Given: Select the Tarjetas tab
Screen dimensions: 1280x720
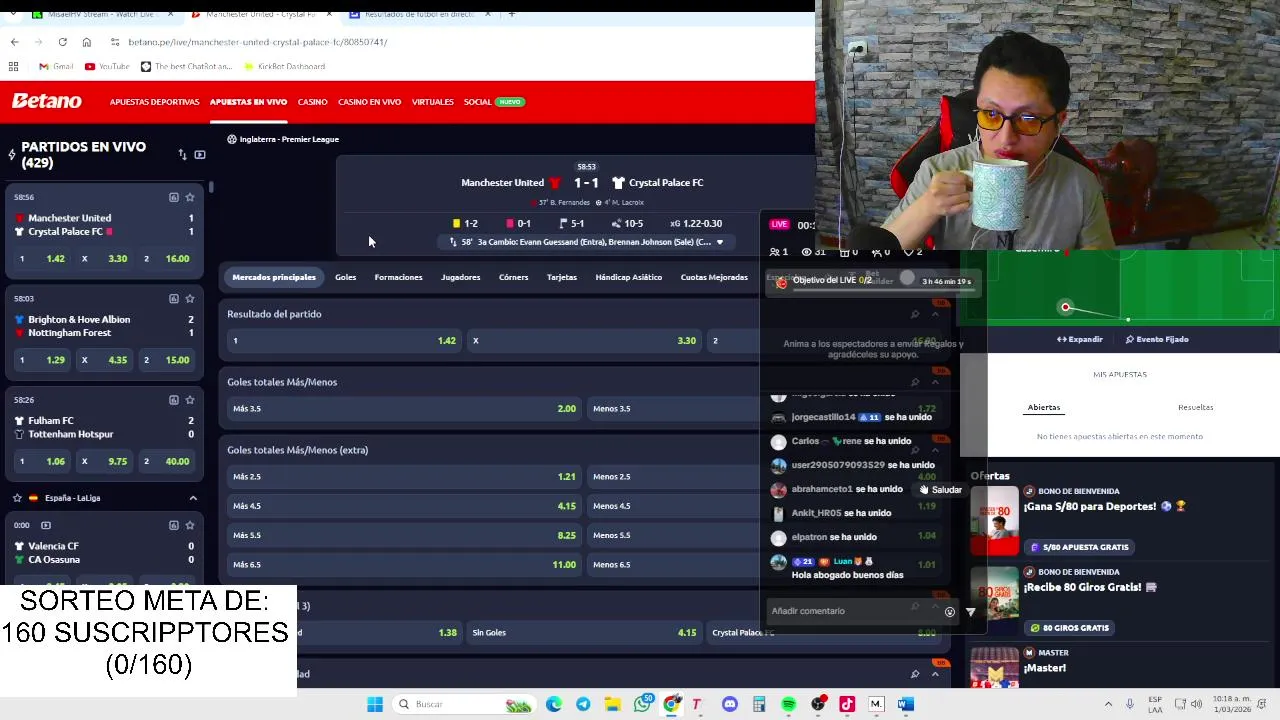Looking at the screenshot, I should [x=561, y=277].
